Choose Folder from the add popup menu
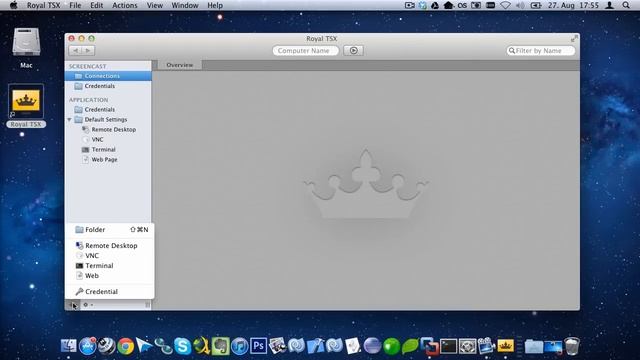 [x=109, y=230]
